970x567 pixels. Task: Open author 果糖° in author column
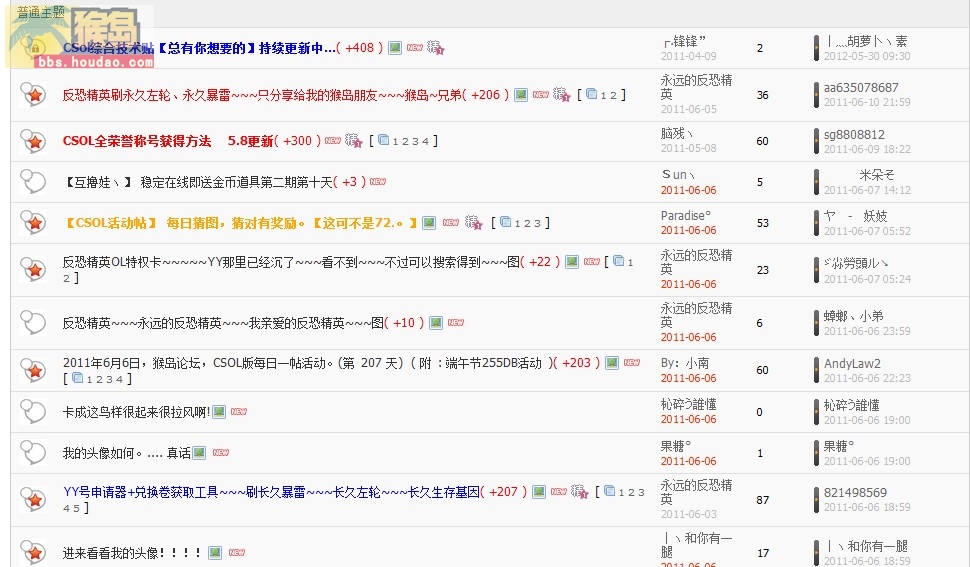(676, 446)
